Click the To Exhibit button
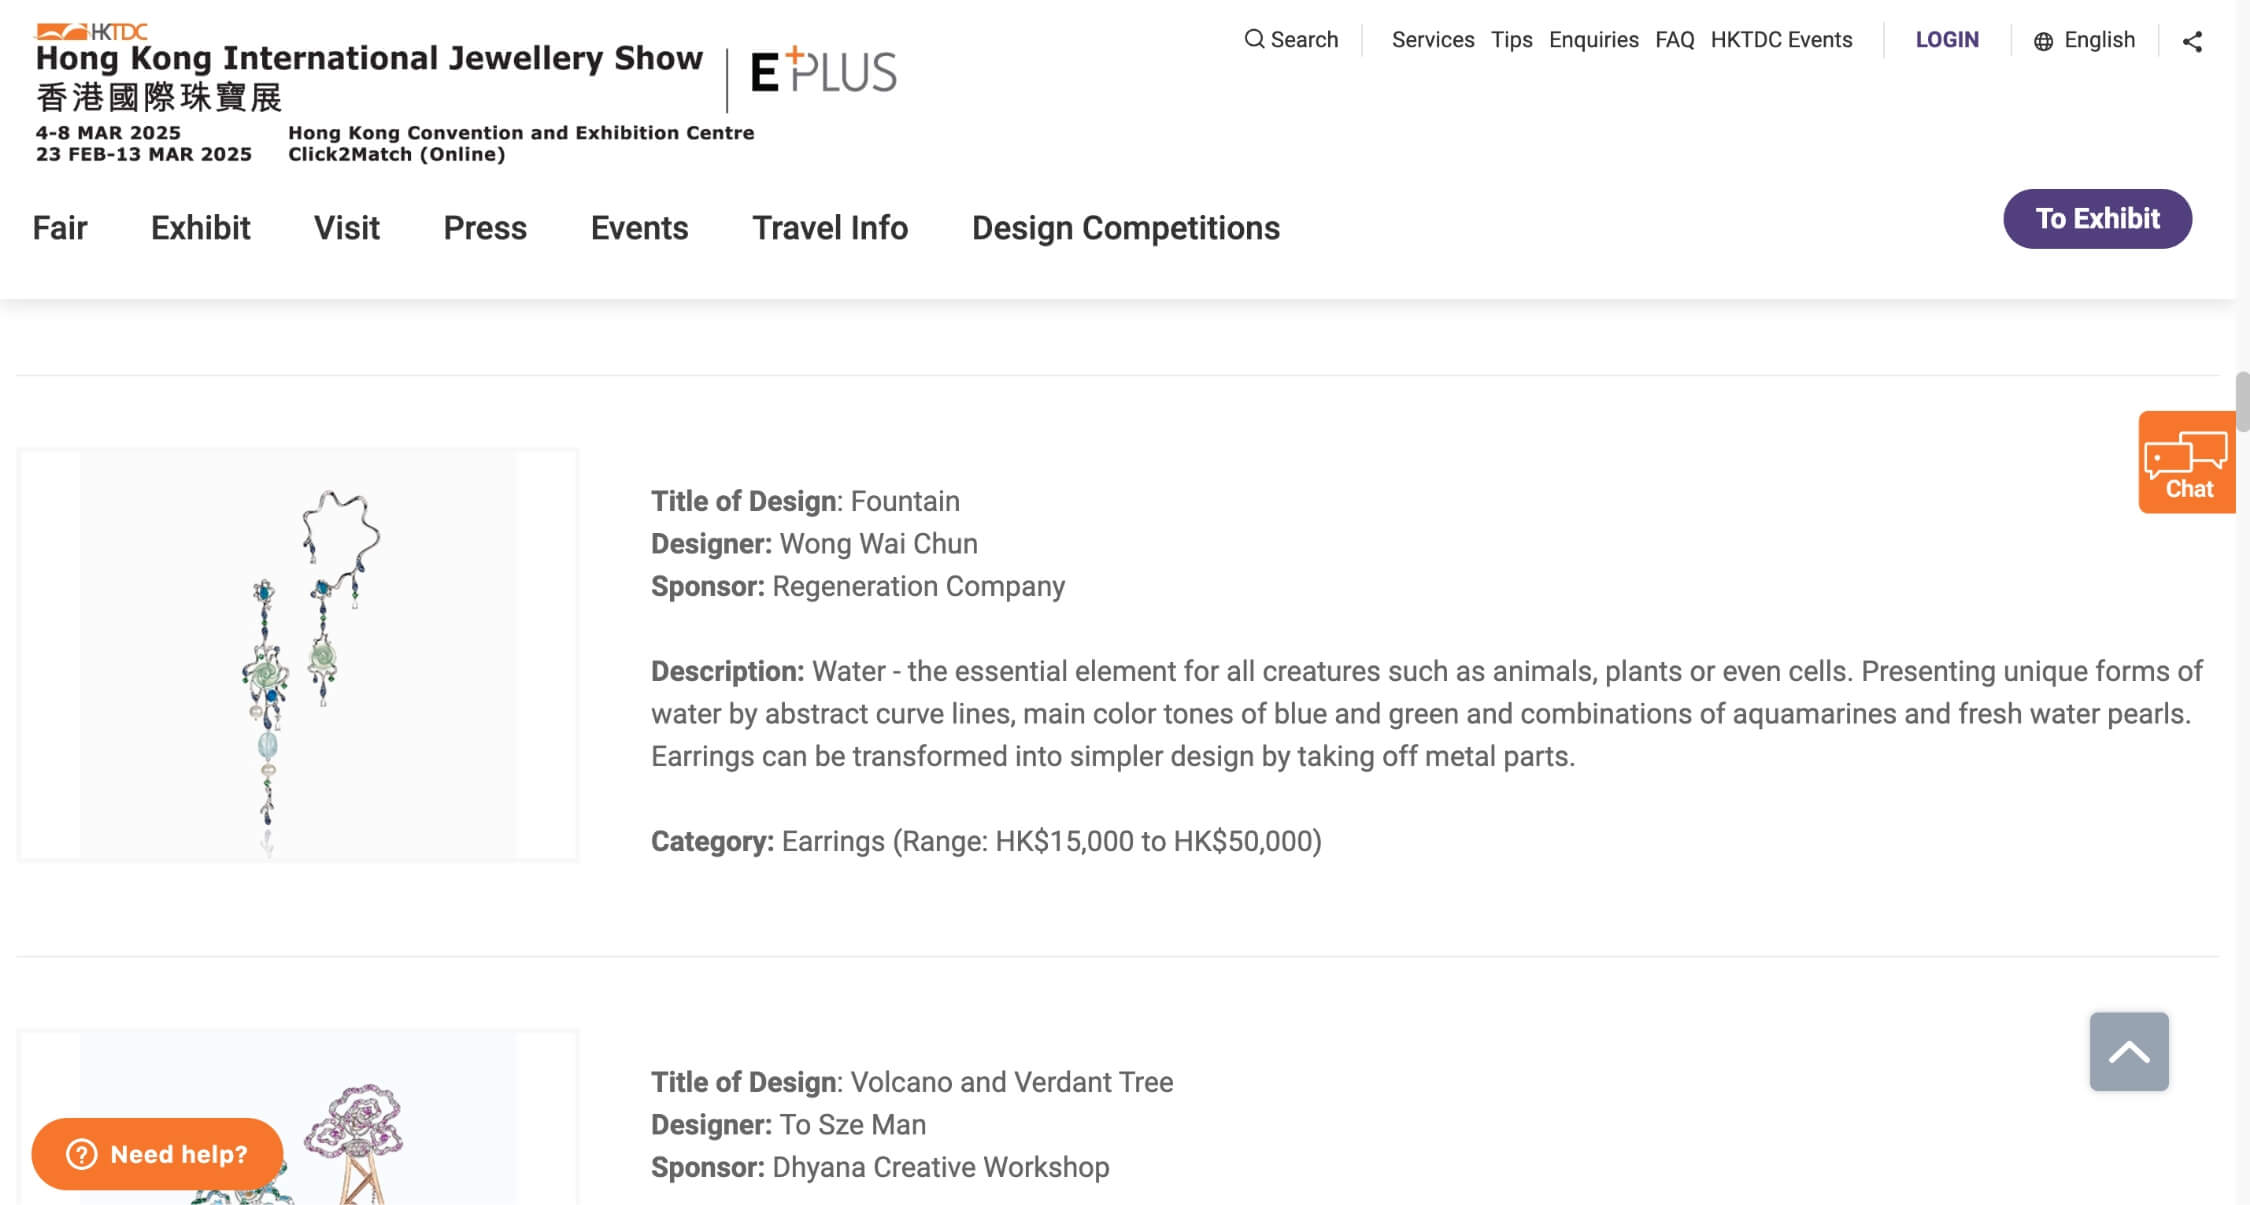 tap(2097, 219)
